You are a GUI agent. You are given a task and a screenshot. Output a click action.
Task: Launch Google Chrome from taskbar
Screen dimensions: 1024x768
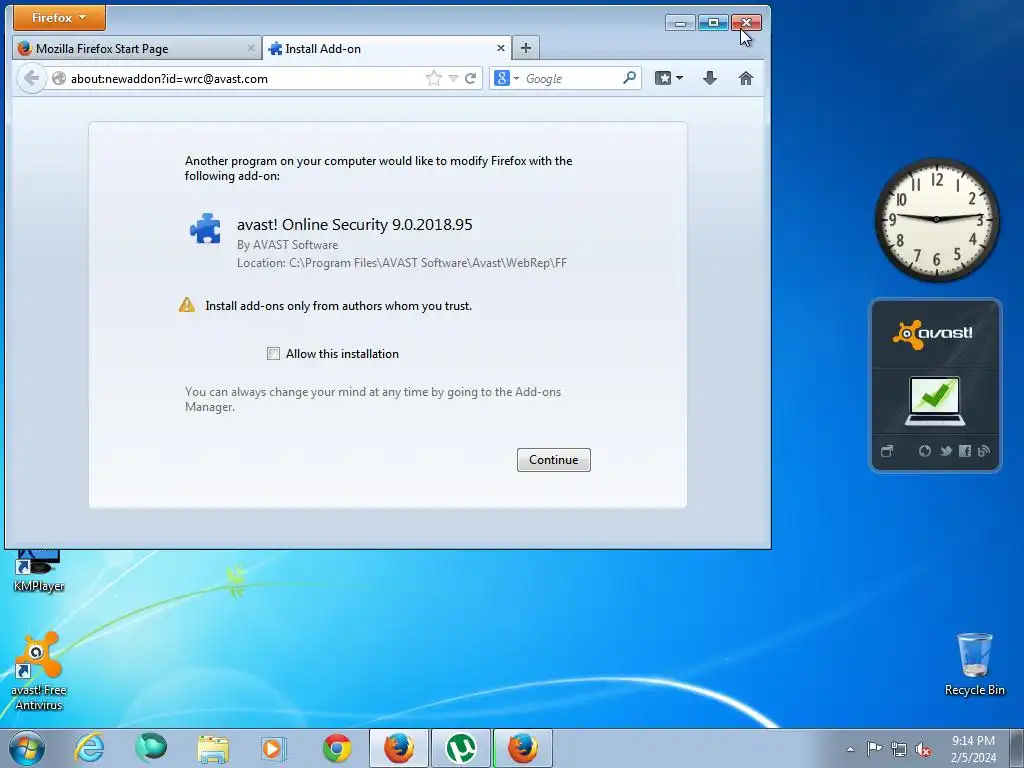(336, 748)
